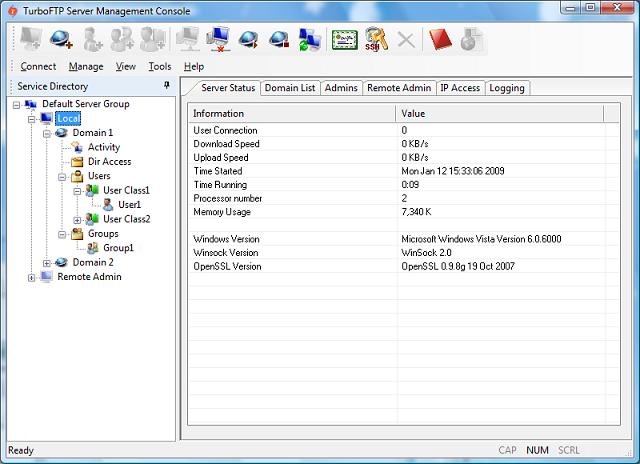Click the disconnect server toolbar icon

[219, 39]
